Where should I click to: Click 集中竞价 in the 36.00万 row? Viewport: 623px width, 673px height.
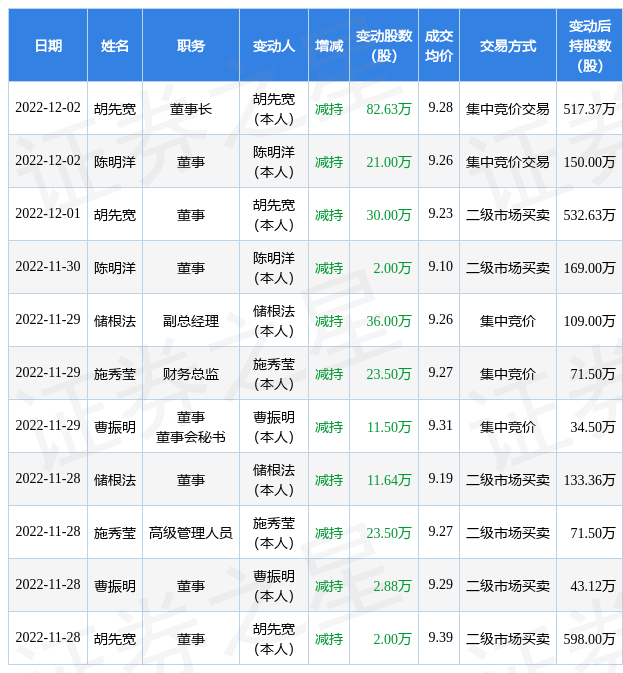tap(508, 321)
